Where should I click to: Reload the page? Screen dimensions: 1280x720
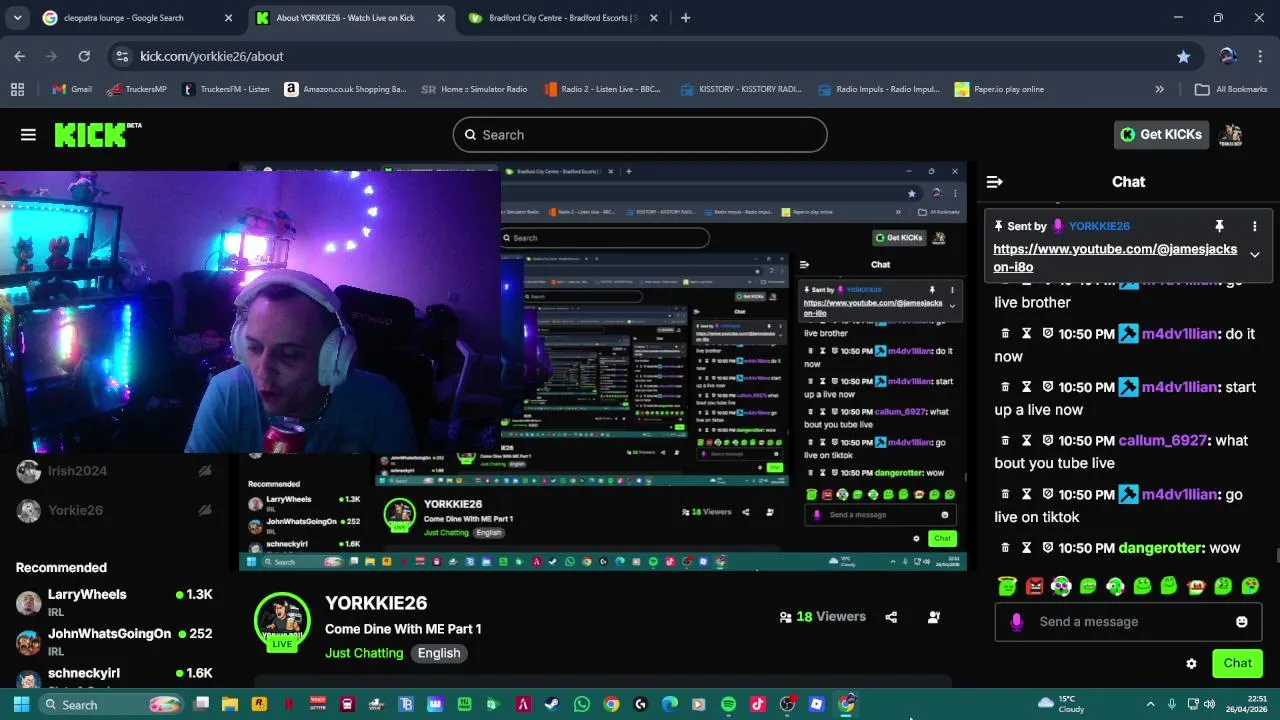pyautogui.click(x=84, y=56)
